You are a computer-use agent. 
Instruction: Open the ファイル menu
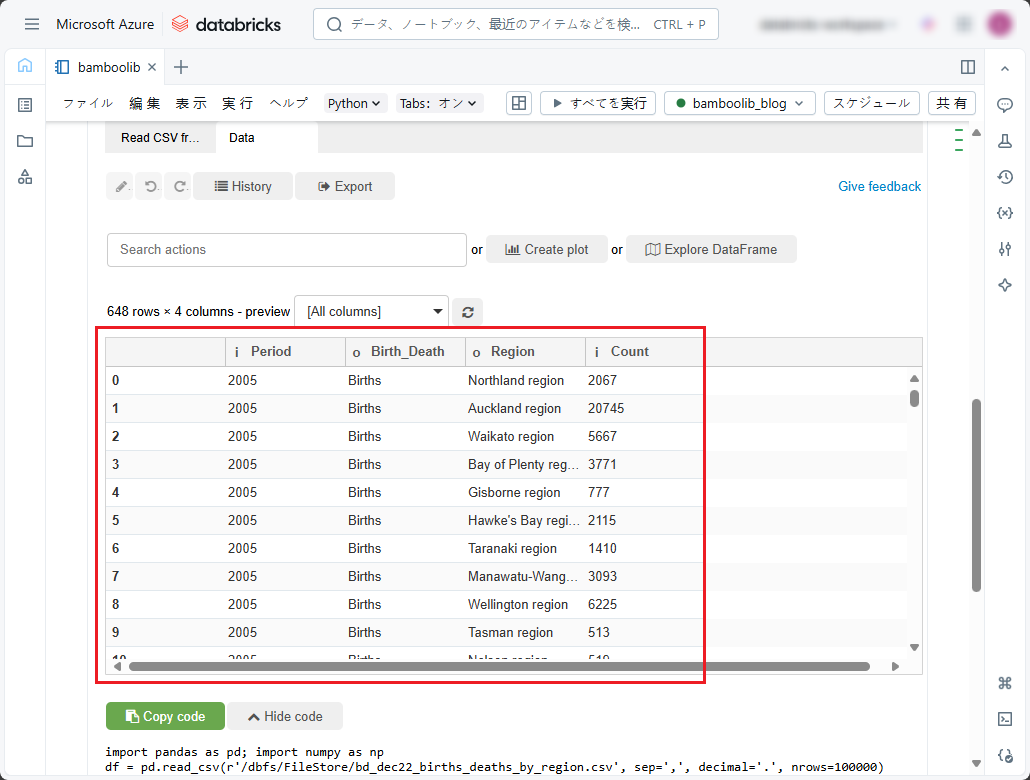click(88, 103)
